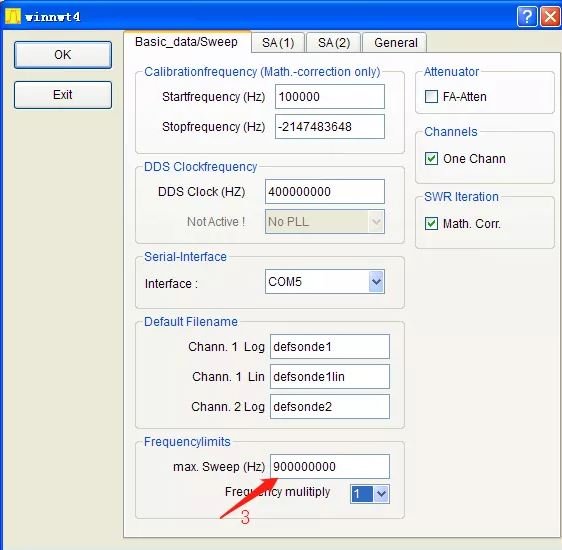562x550 pixels.
Task: Edit the Chann. 1 Lin filename field
Action: click(330, 377)
